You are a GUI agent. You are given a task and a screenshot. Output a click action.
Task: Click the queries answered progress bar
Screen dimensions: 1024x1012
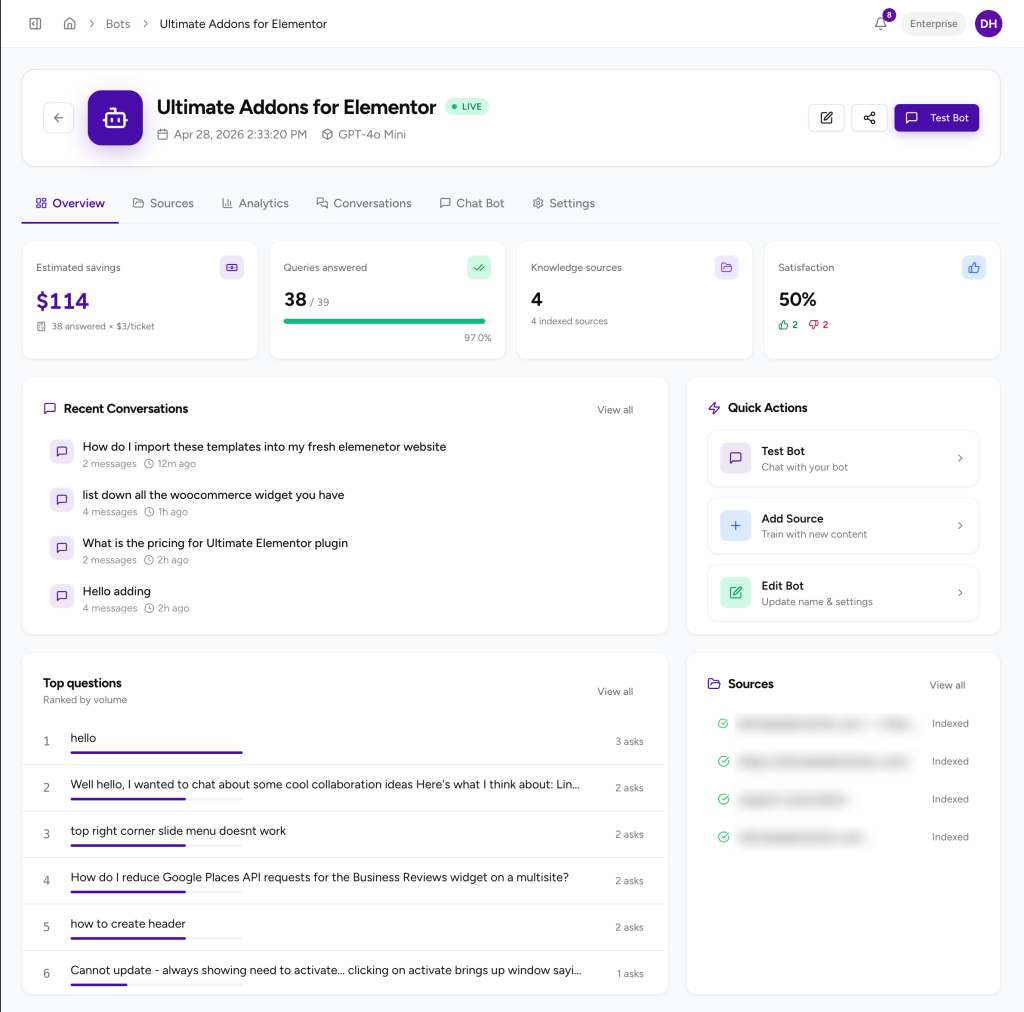pos(387,321)
